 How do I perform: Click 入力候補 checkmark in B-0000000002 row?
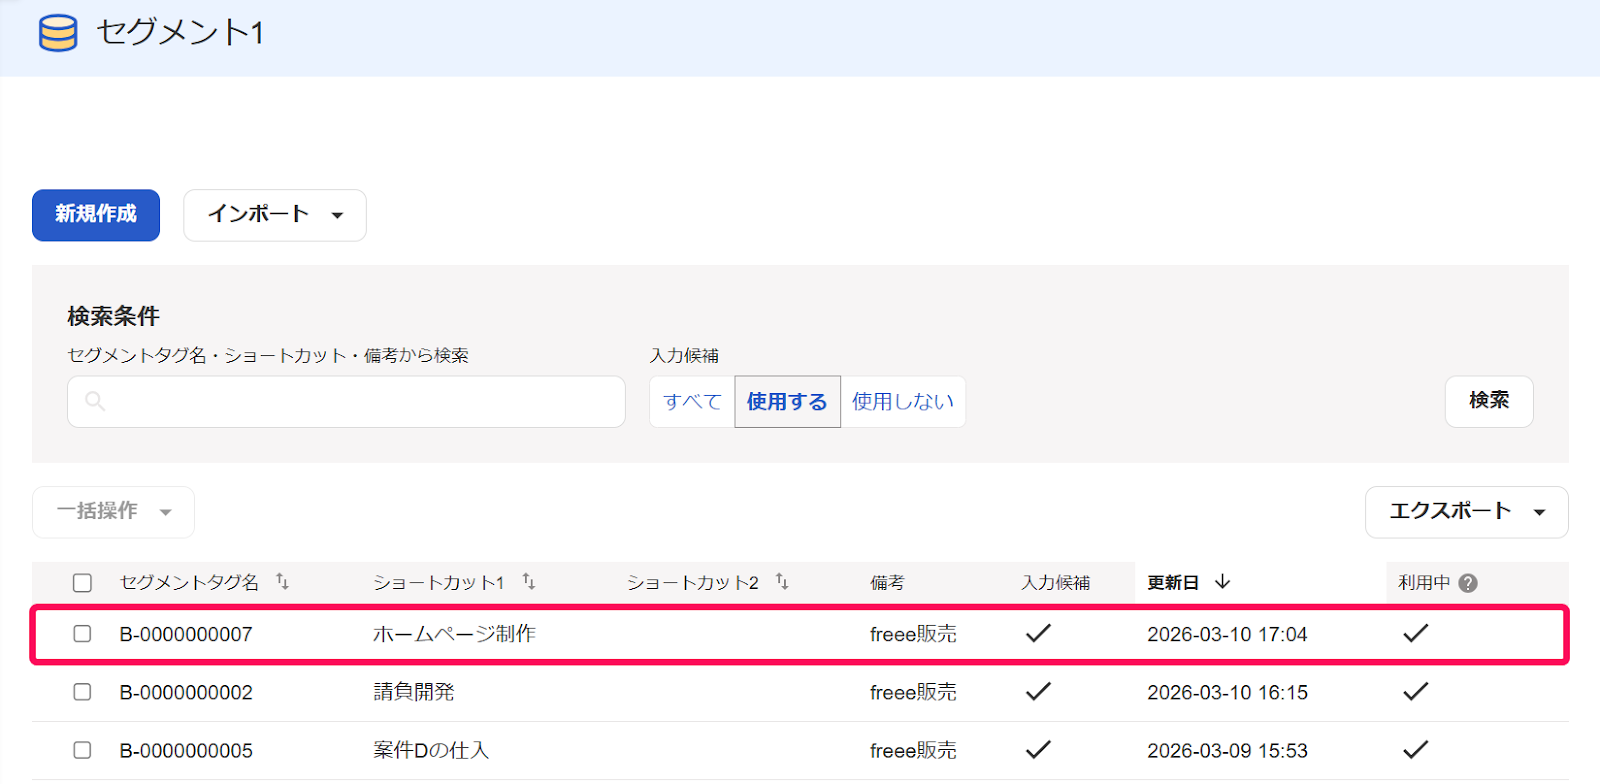(x=1039, y=691)
